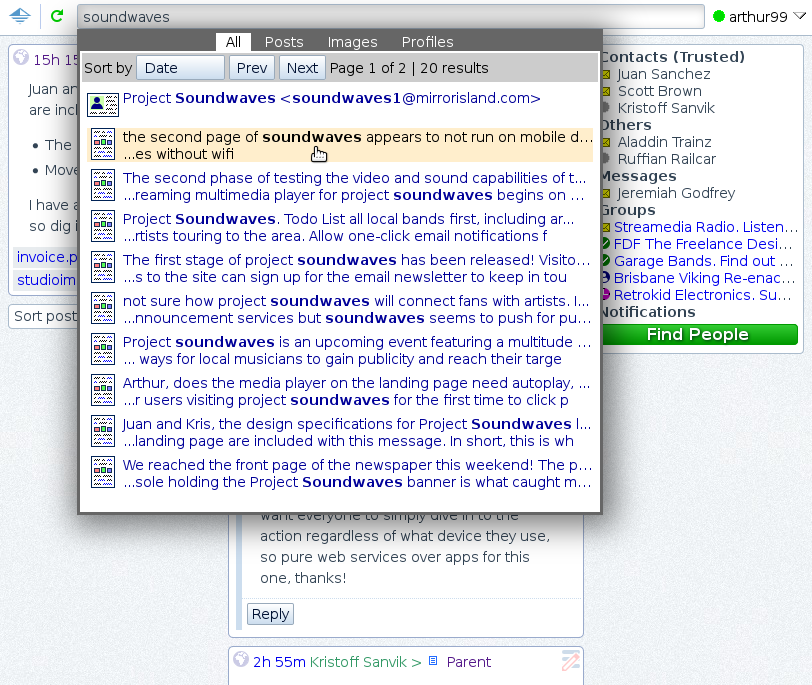
Task: Select contact Juan Sanchez
Action: coord(663,74)
